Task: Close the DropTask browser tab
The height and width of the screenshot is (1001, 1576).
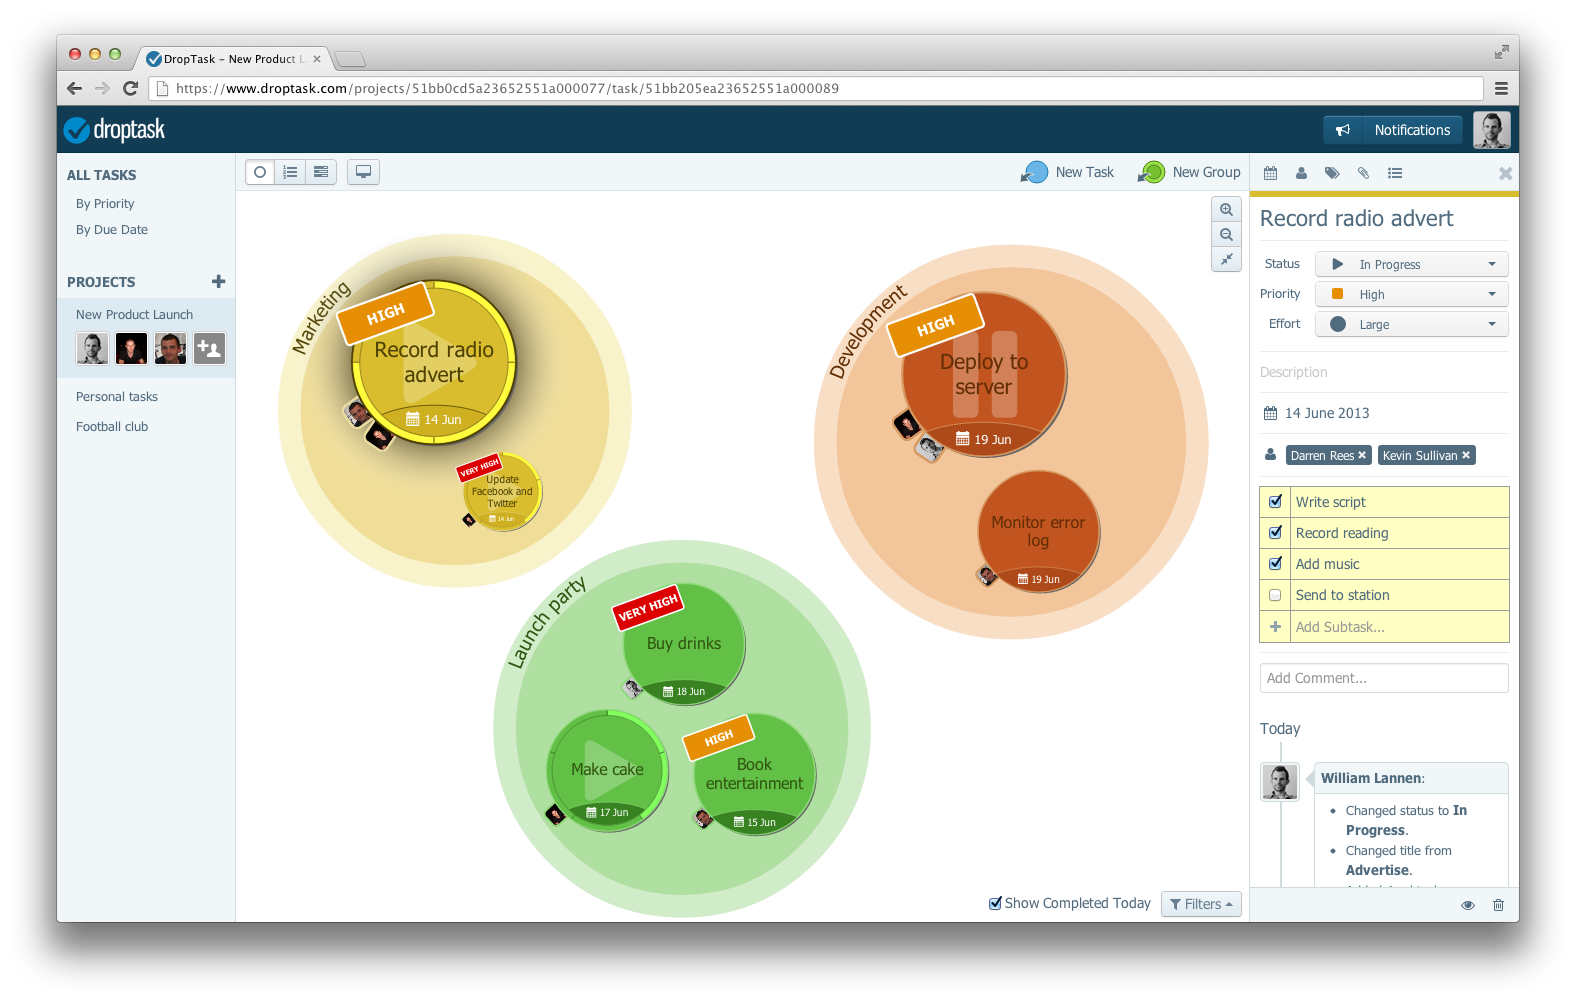Action: click(x=317, y=59)
